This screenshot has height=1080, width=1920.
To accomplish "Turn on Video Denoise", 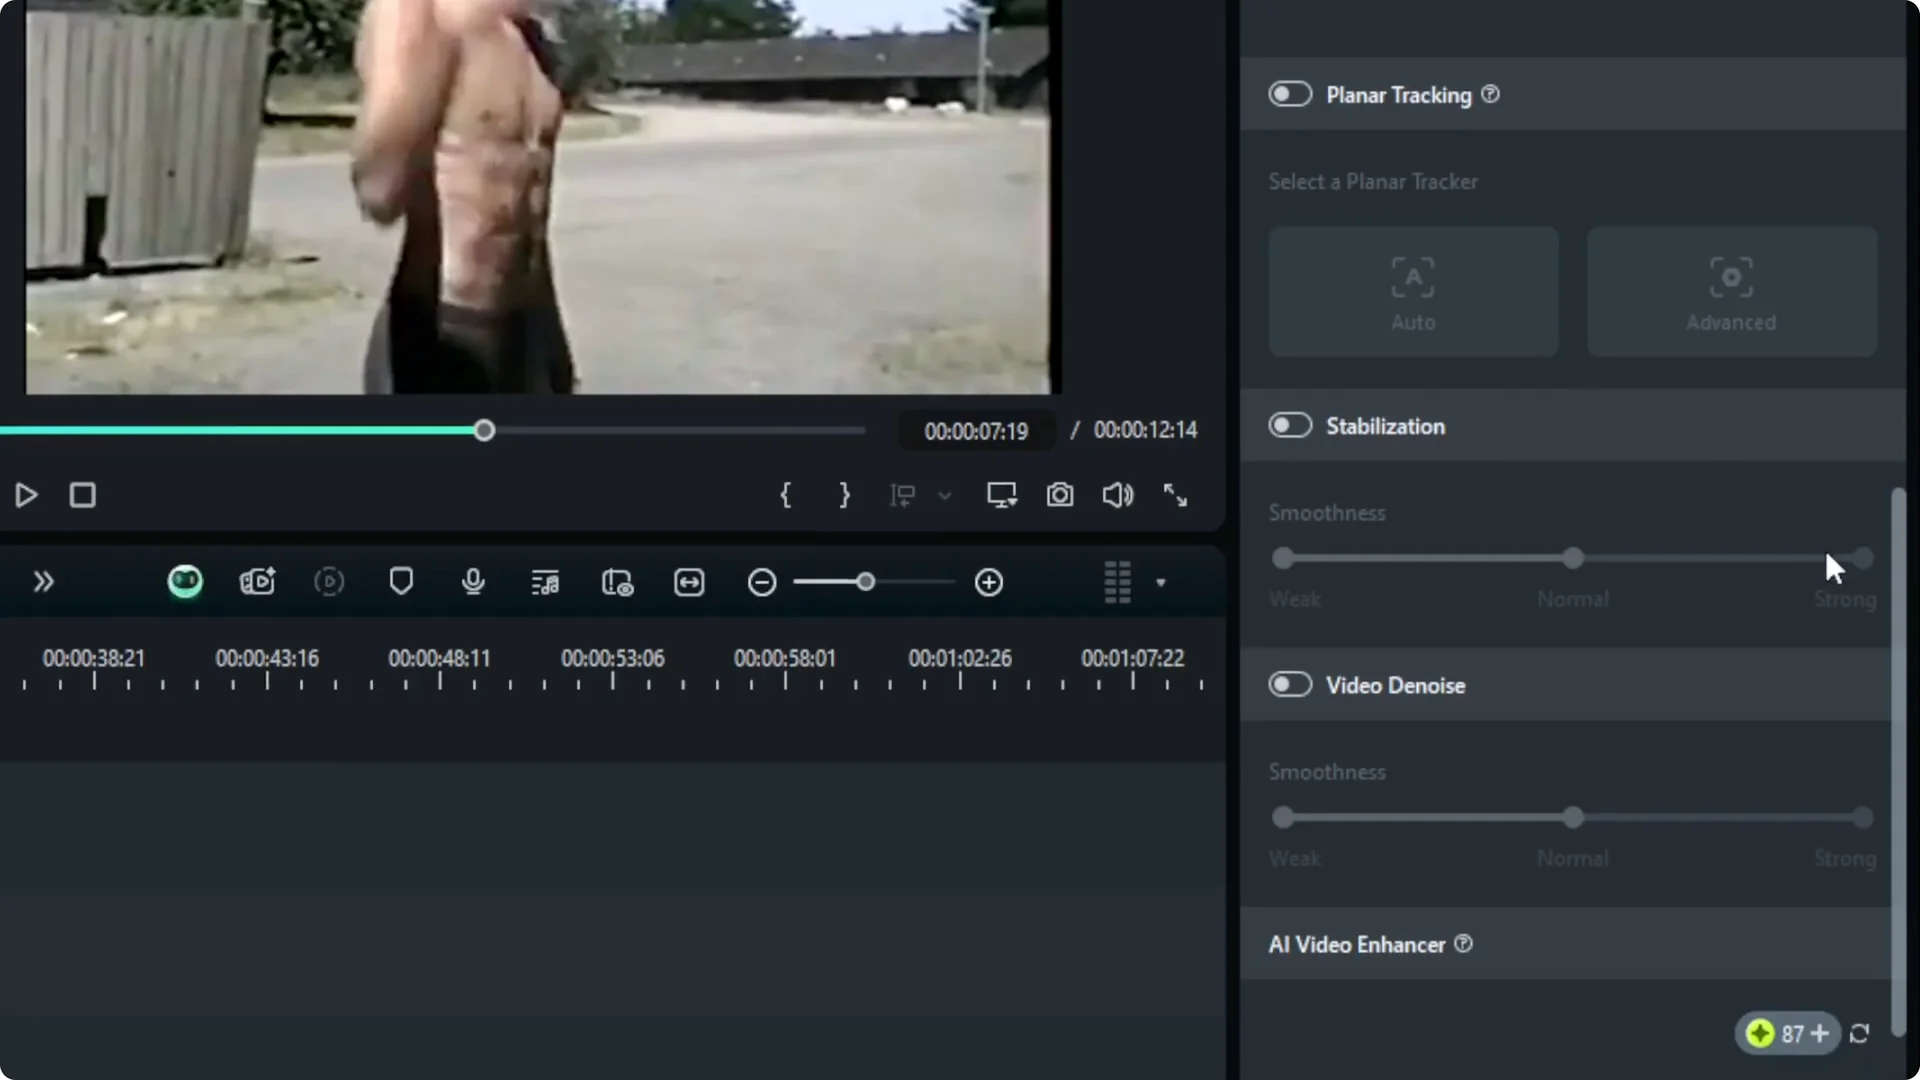I will pyautogui.click(x=1290, y=684).
